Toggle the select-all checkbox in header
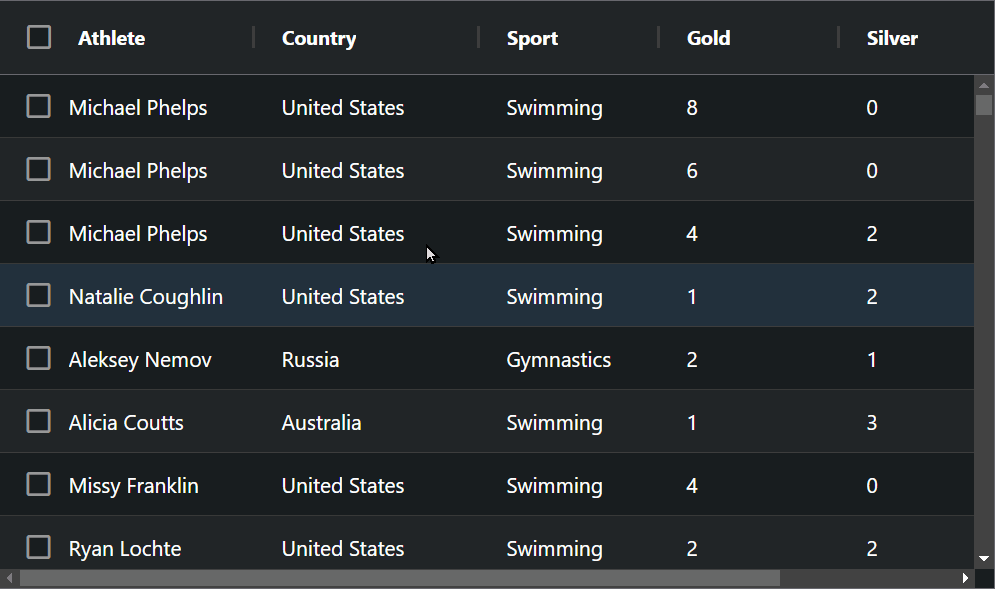This screenshot has height=589, width=995. [39, 37]
